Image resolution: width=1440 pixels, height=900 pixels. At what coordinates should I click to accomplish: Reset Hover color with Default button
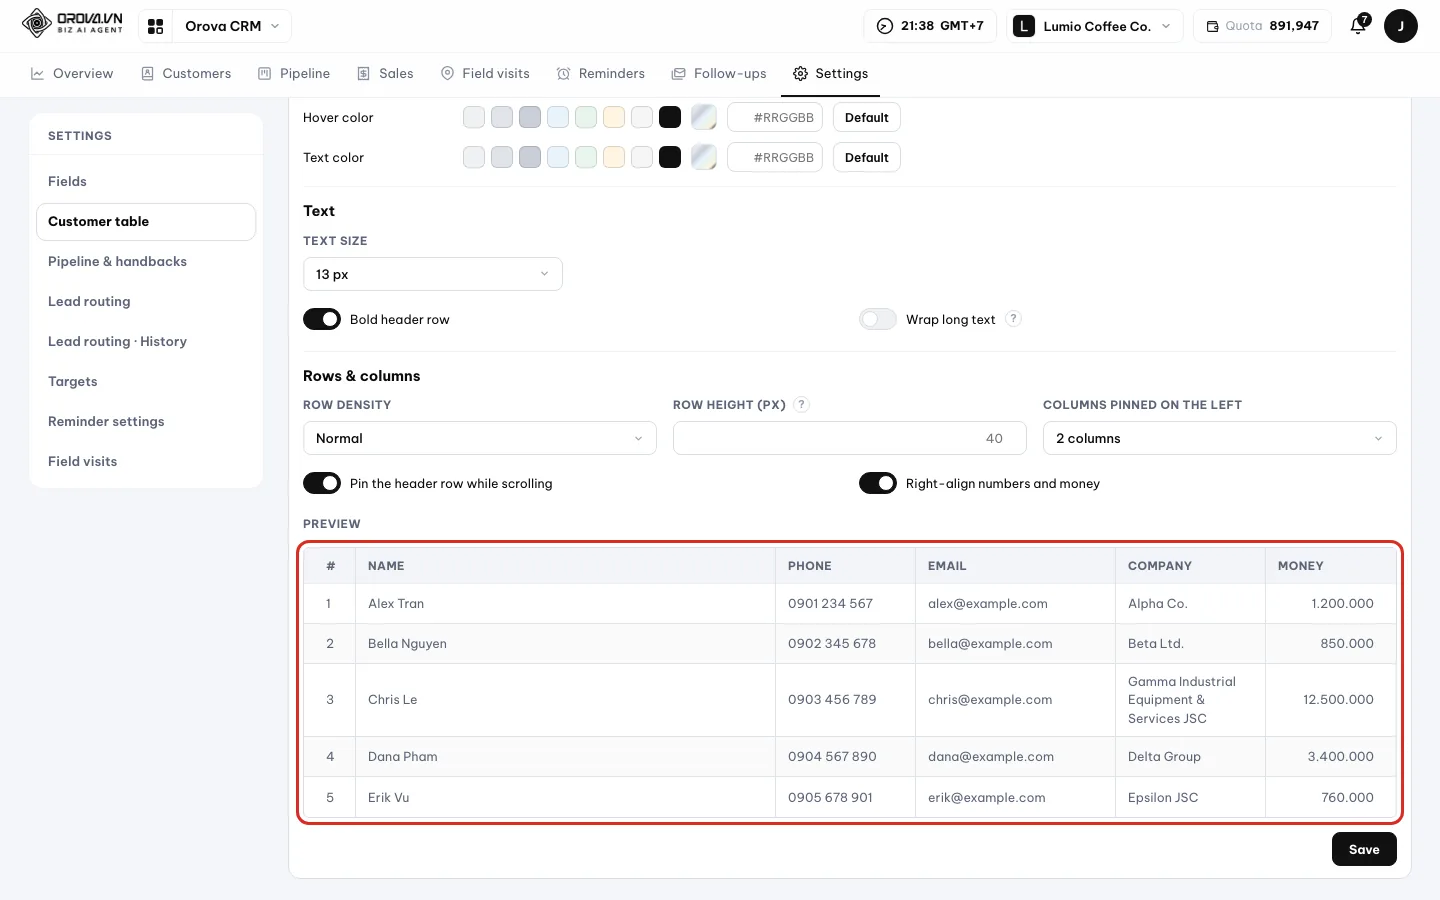[x=867, y=117]
